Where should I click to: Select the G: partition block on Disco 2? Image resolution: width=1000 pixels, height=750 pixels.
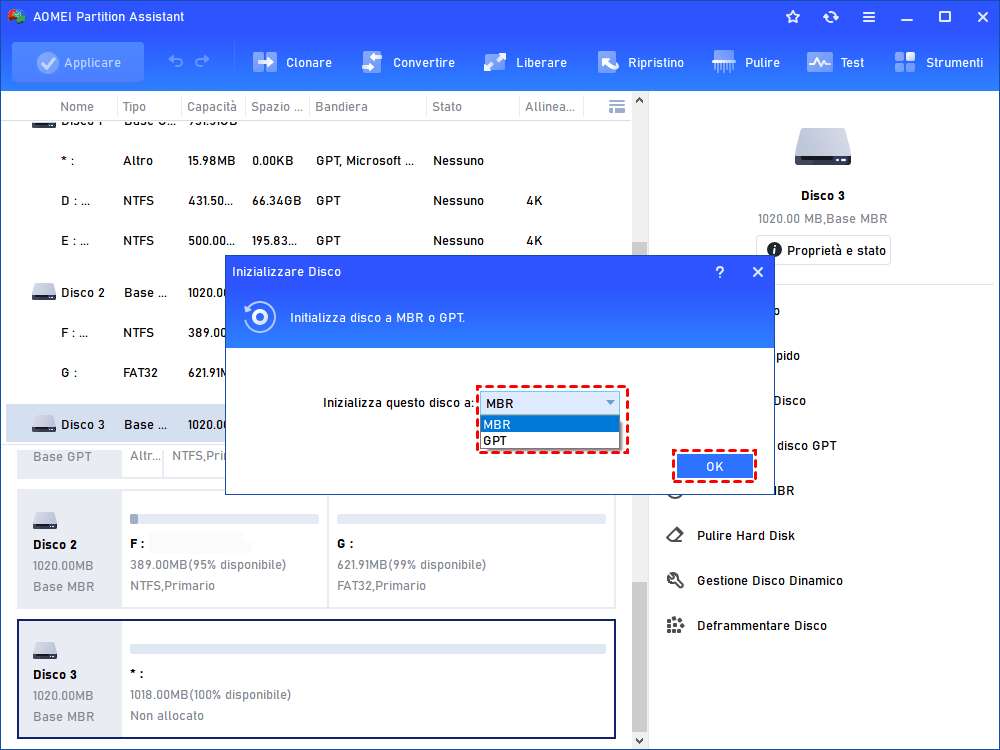(471, 549)
